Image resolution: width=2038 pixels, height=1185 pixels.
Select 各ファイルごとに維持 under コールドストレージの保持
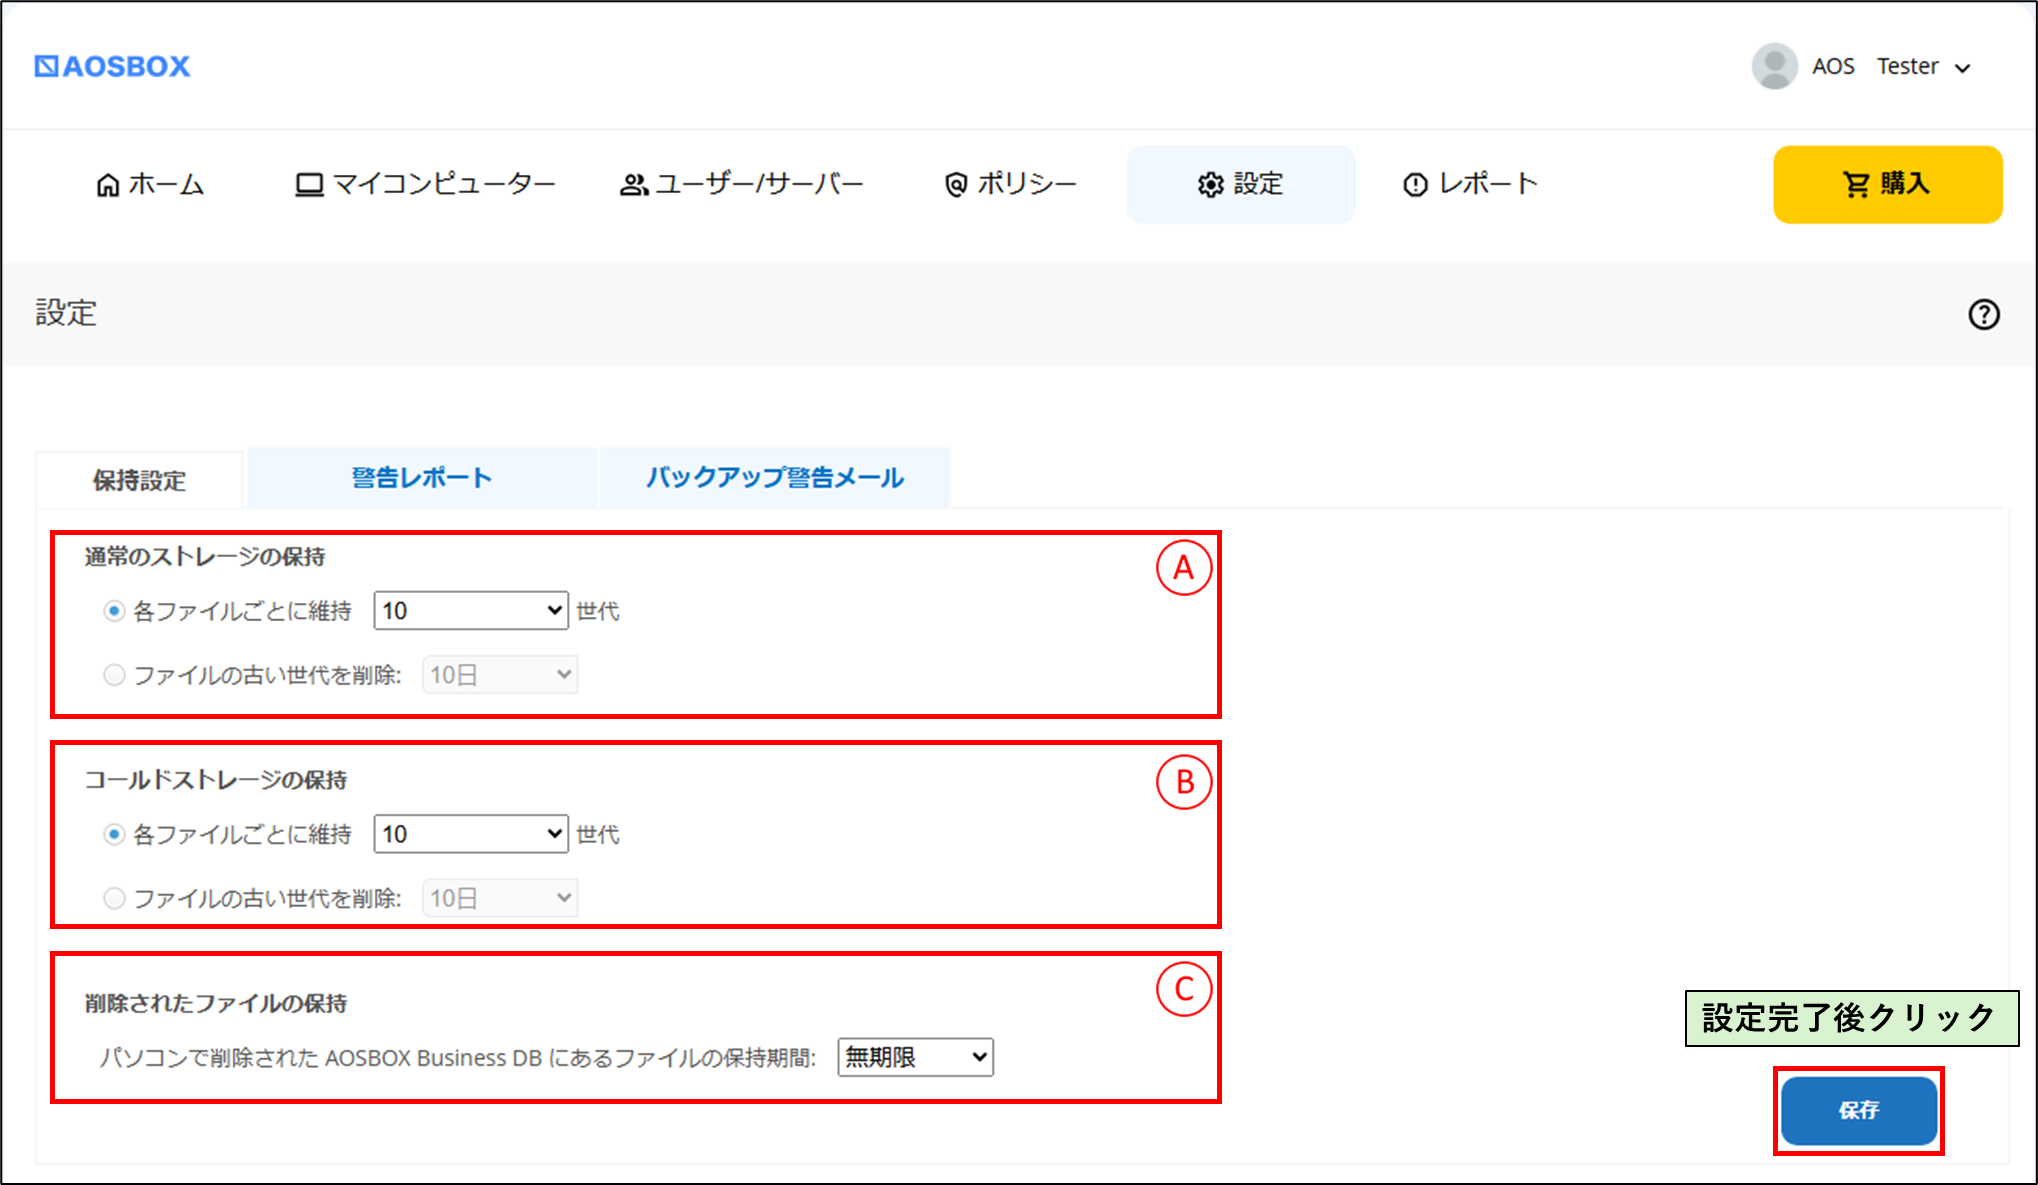114,834
